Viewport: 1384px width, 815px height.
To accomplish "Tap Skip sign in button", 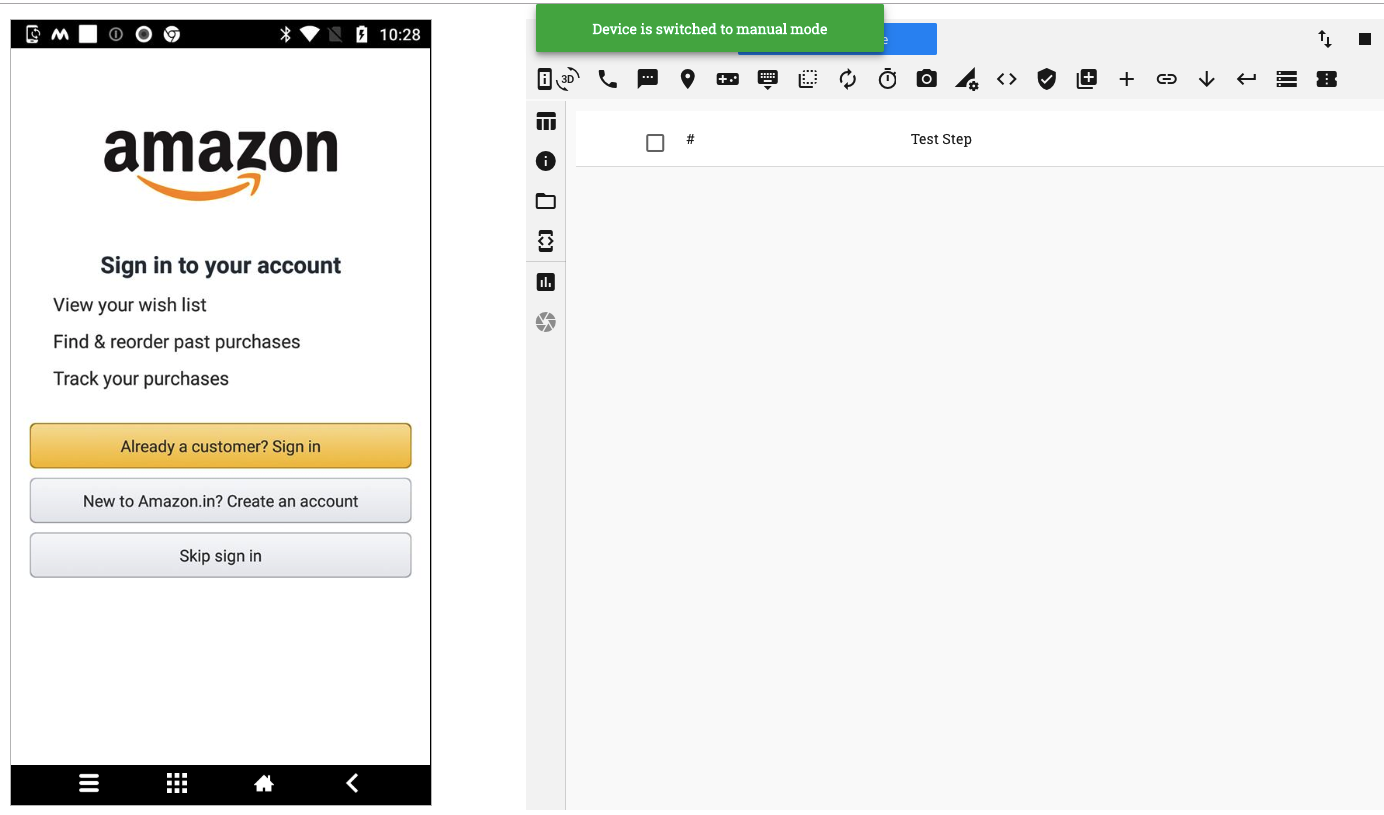I will 221,556.
